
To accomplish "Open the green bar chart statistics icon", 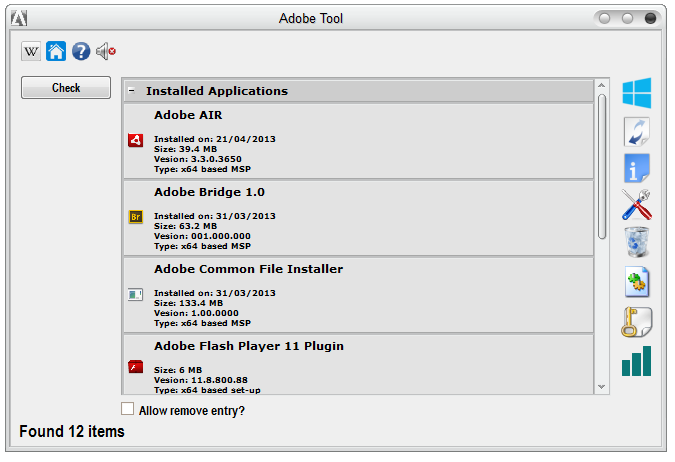I will tap(637, 361).
